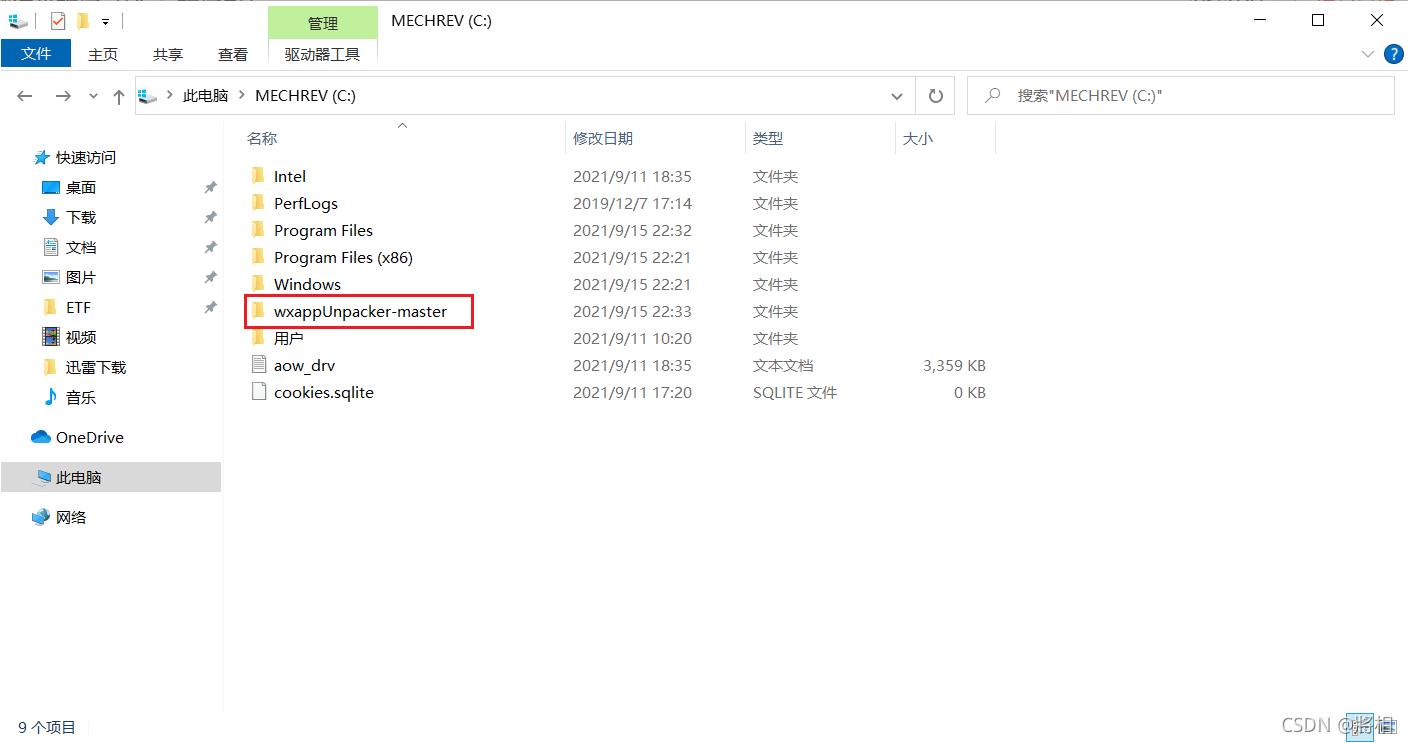This screenshot has height=743, width=1408.
Task: Open the help question mark icon
Action: (x=1394, y=54)
